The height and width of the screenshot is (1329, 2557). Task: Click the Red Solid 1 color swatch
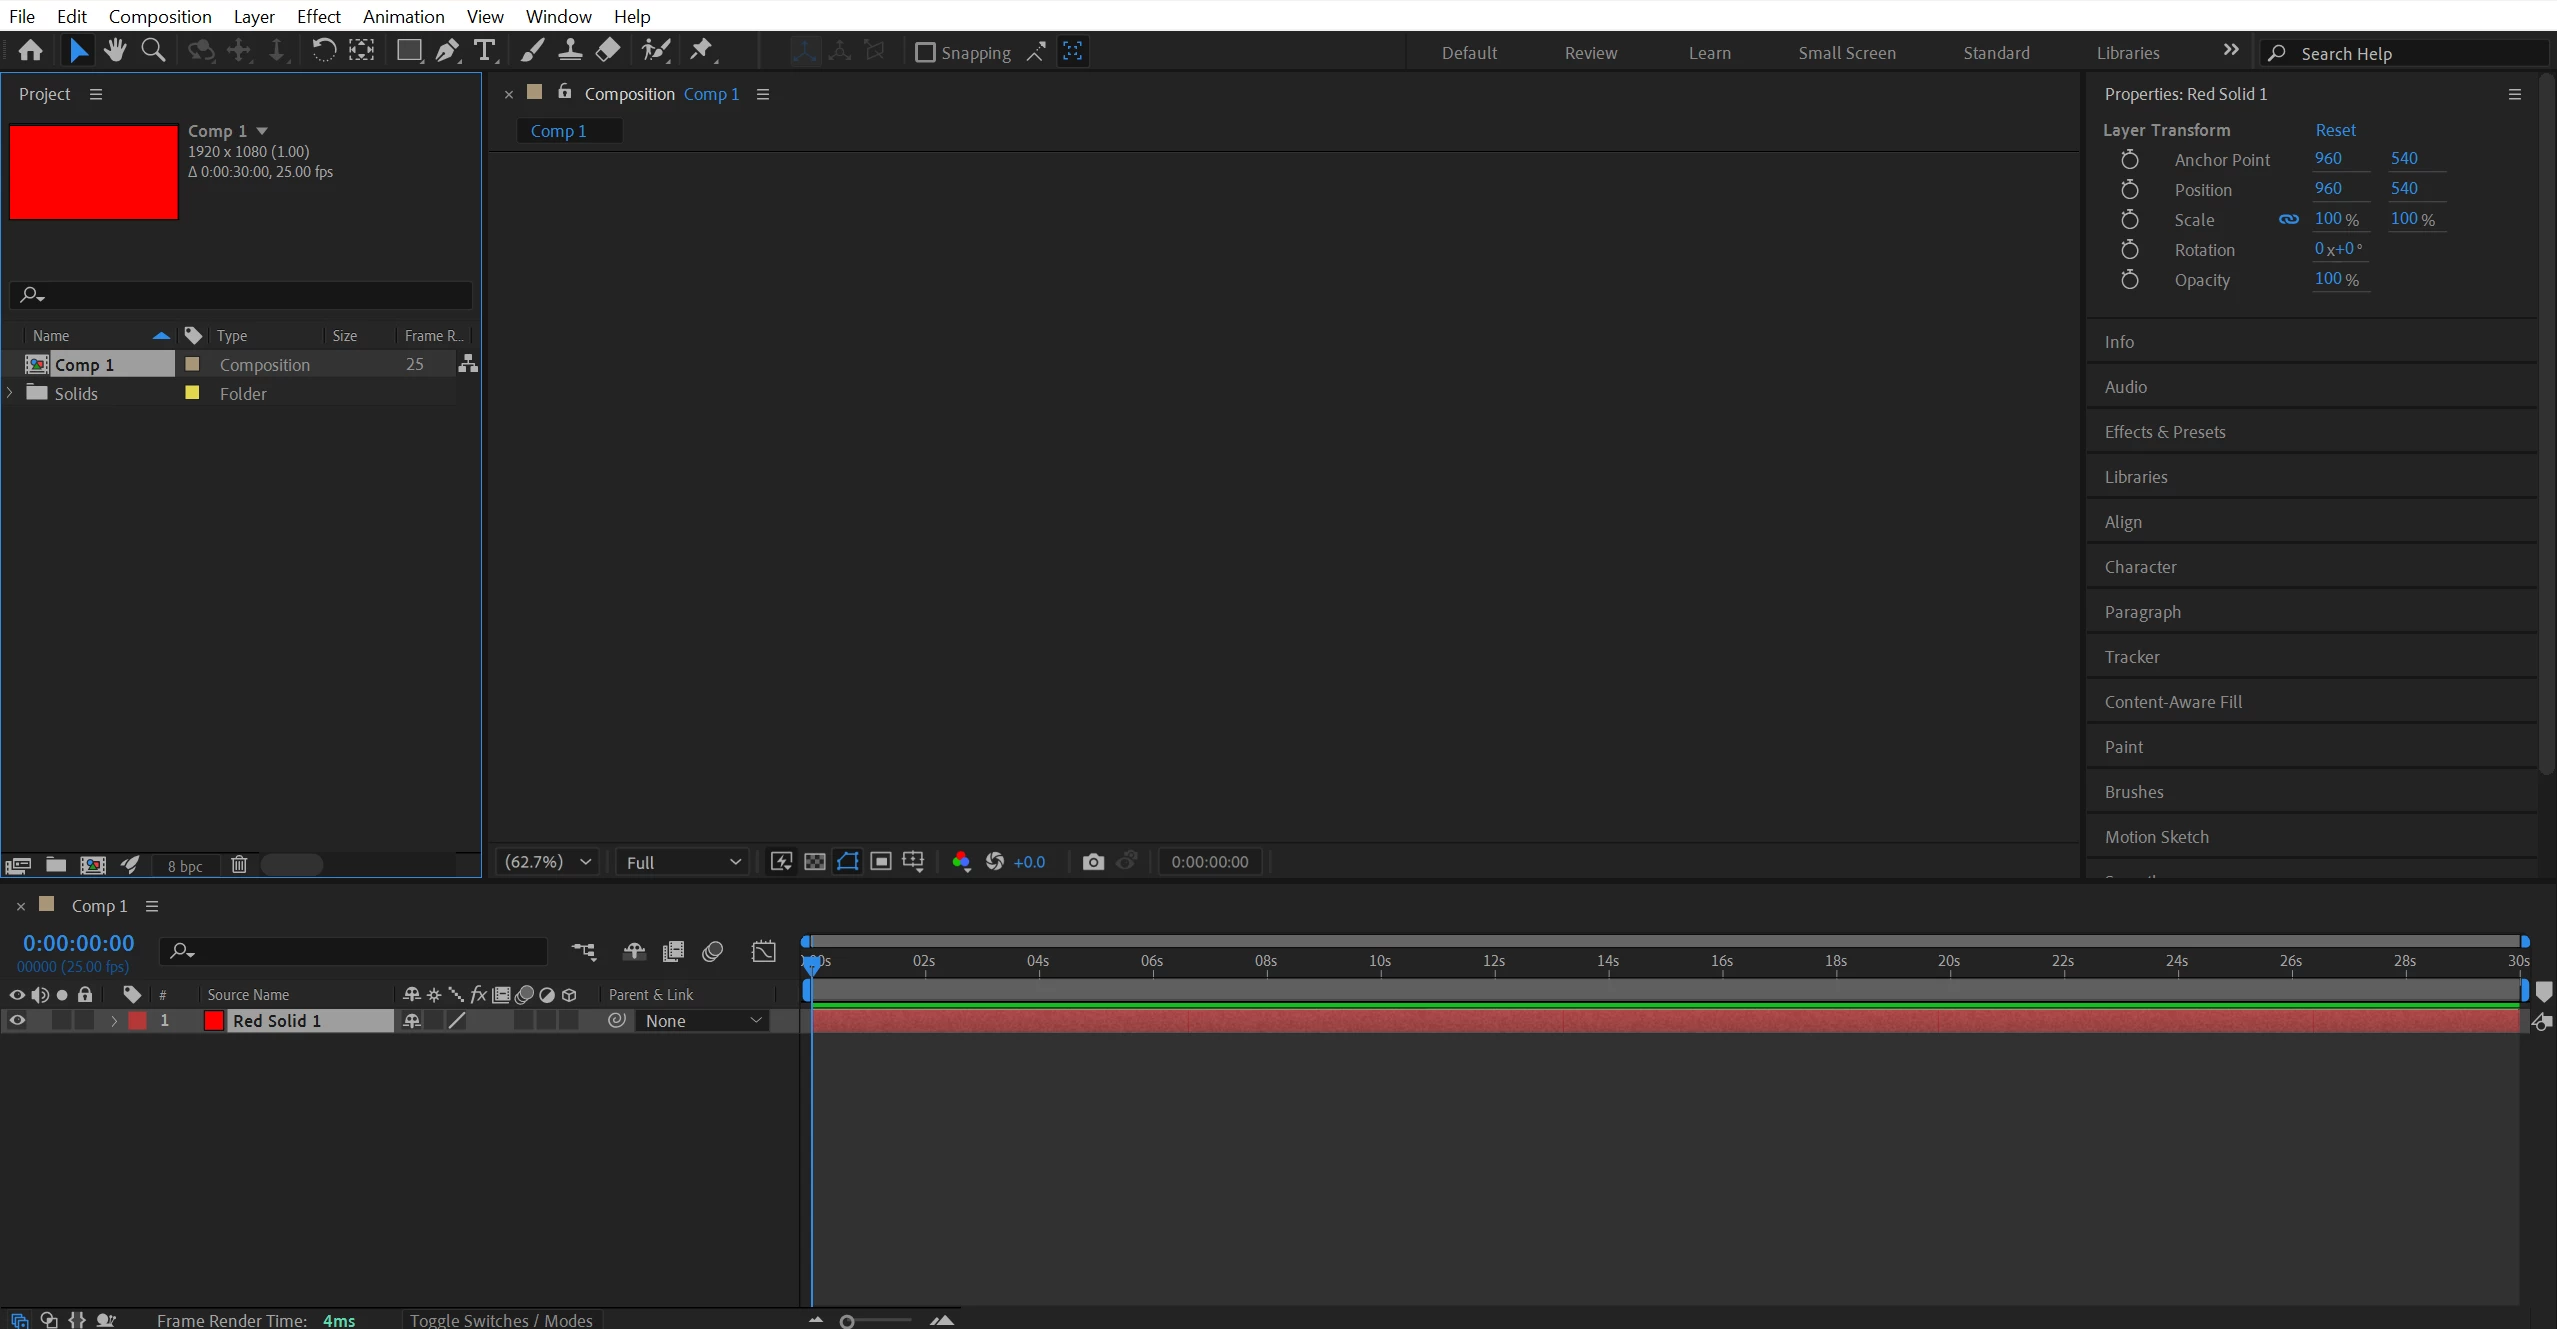pyautogui.click(x=214, y=1021)
